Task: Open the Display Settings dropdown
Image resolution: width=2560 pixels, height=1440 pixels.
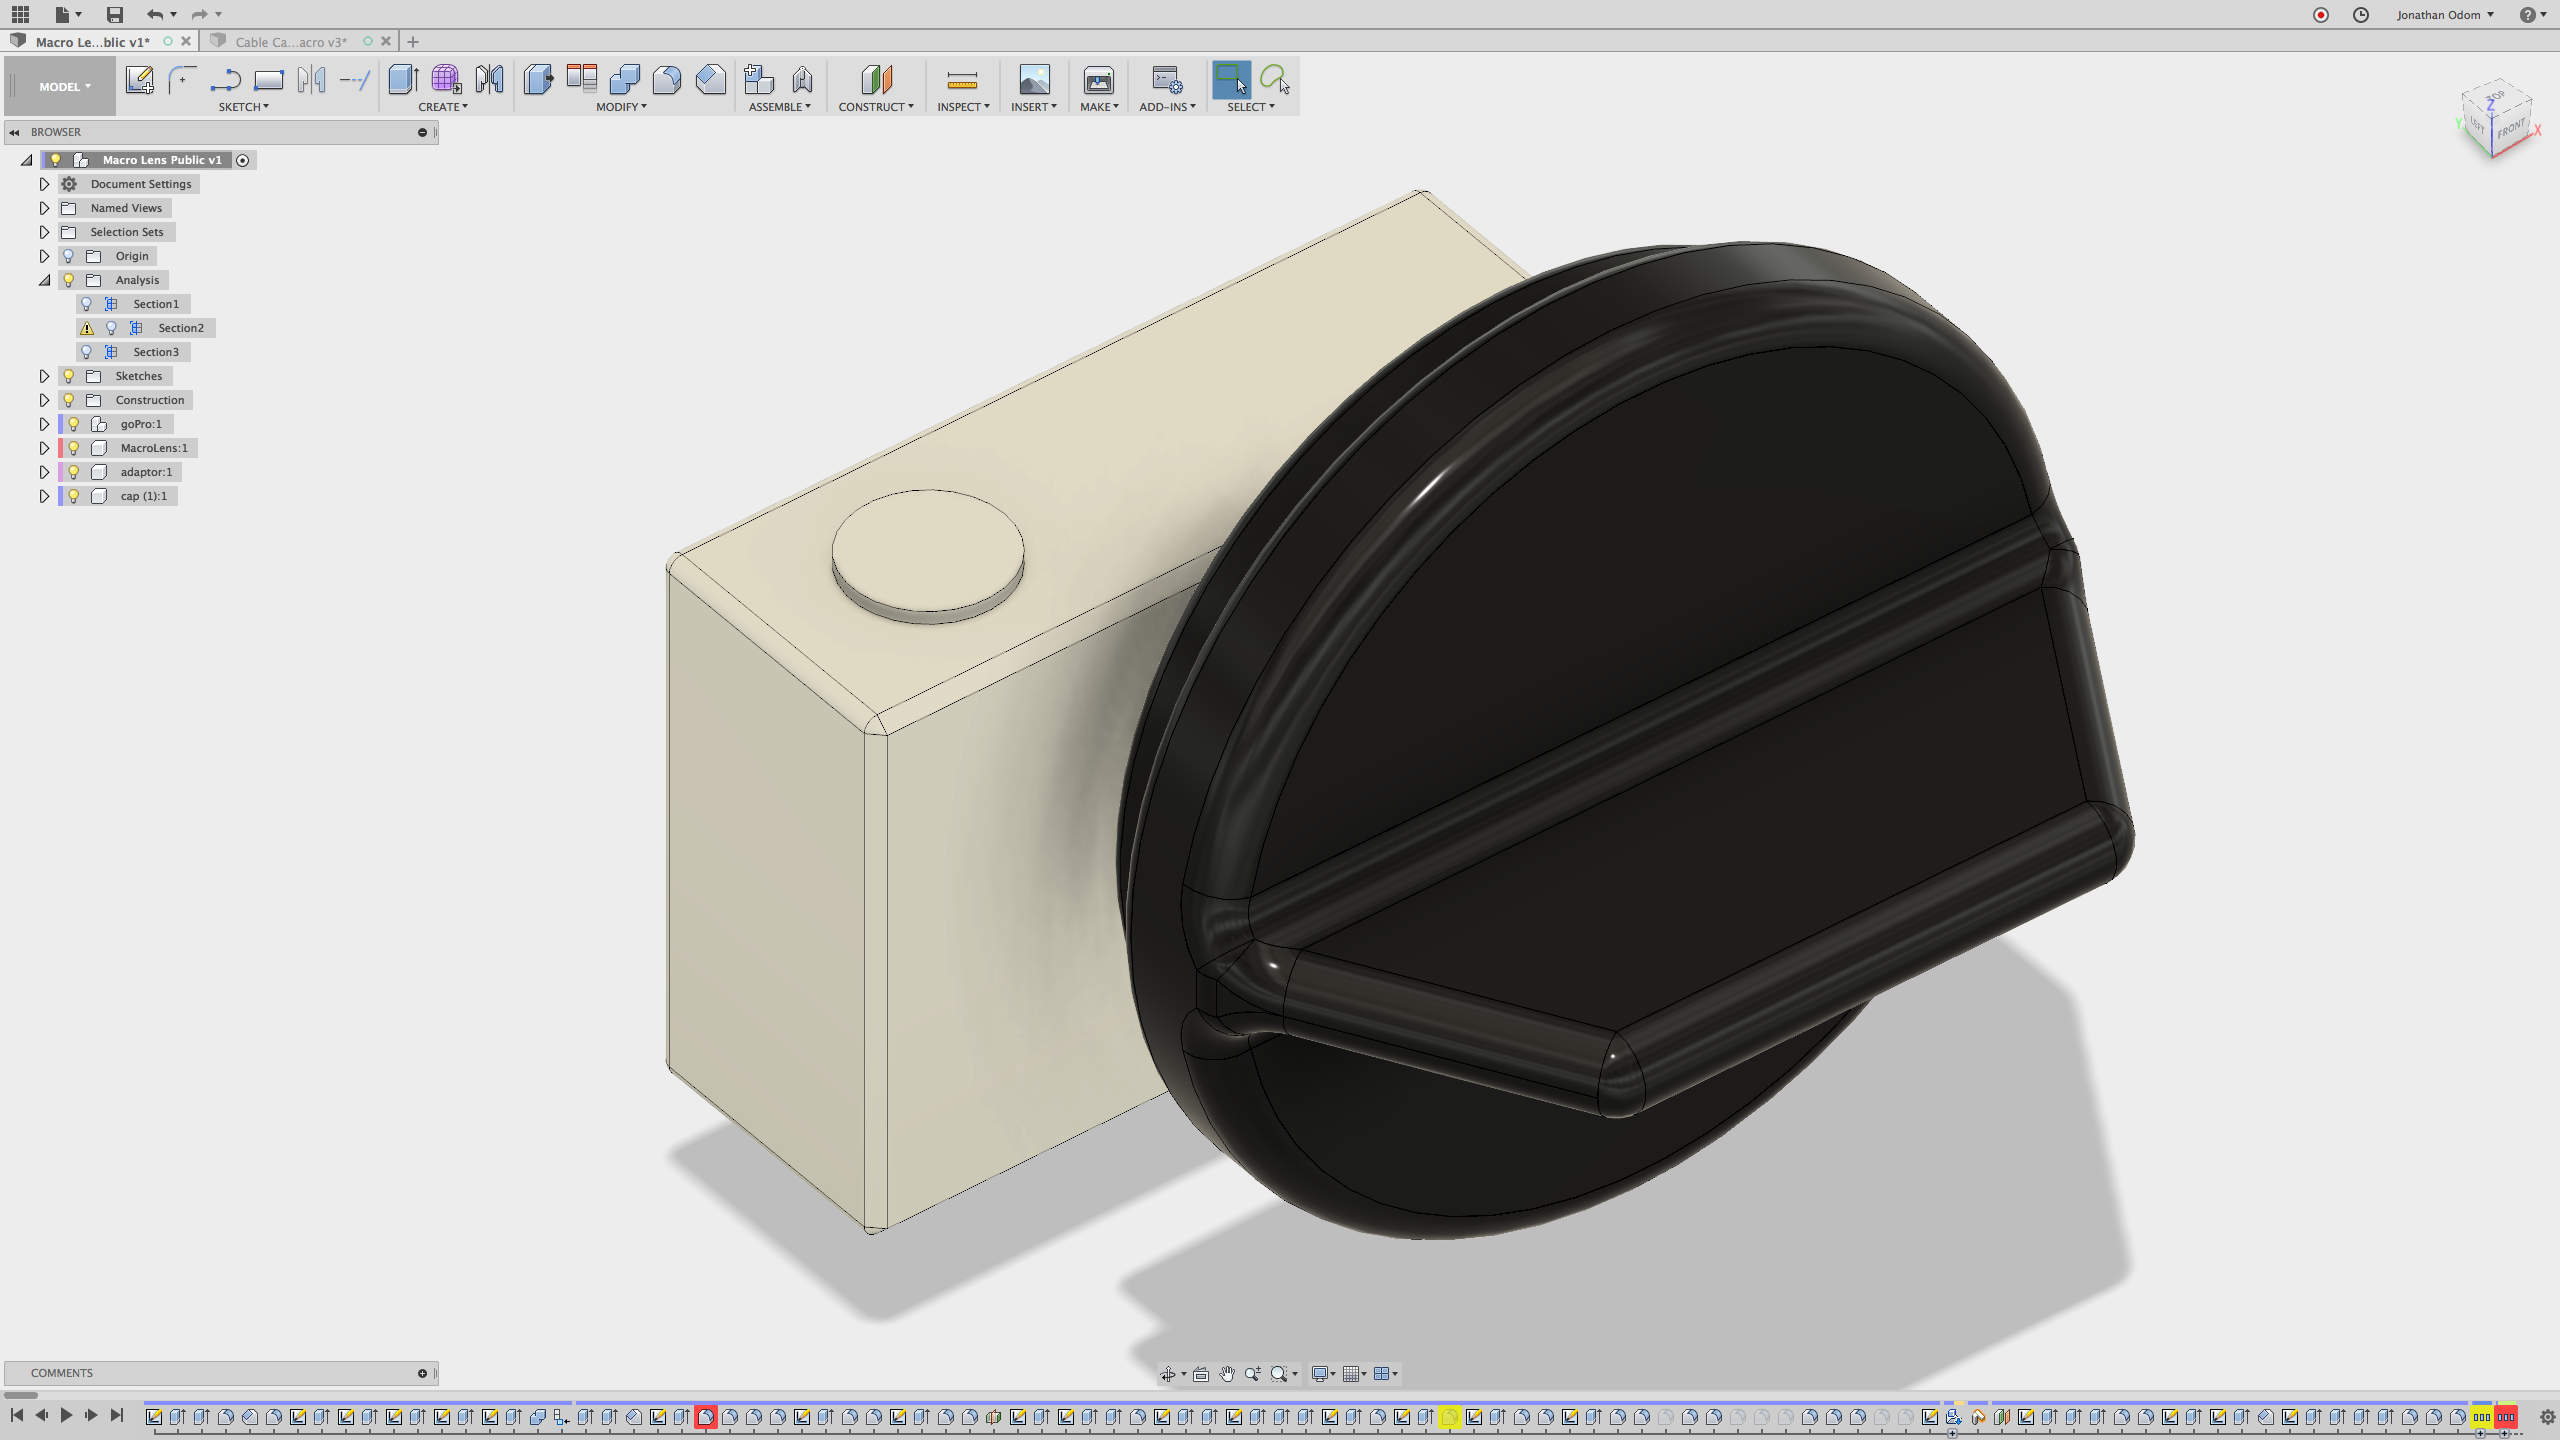Action: click(x=1323, y=1374)
